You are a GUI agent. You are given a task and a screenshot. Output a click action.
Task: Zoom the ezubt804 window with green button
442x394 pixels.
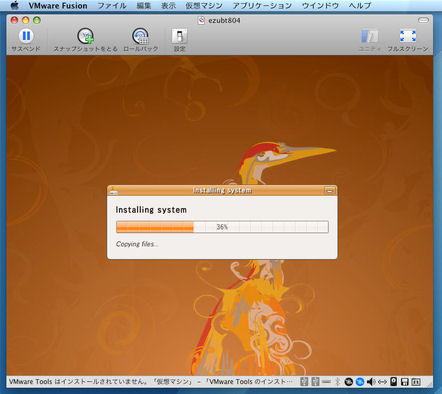[37, 20]
